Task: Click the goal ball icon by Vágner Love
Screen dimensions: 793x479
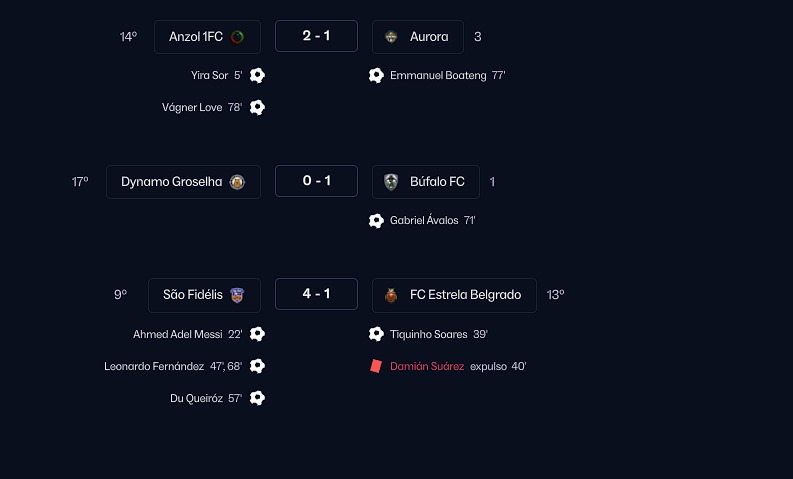Action: pyautogui.click(x=257, y=107)
